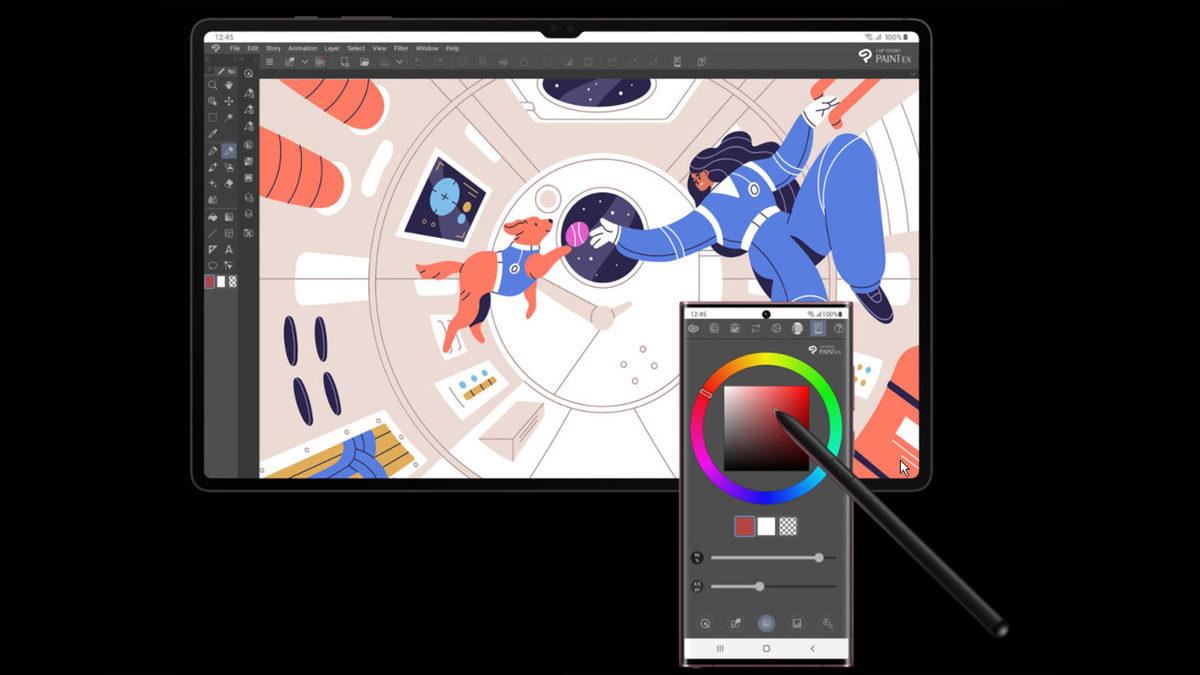Tap the help question mark icon on phone

tap(839, 328)
